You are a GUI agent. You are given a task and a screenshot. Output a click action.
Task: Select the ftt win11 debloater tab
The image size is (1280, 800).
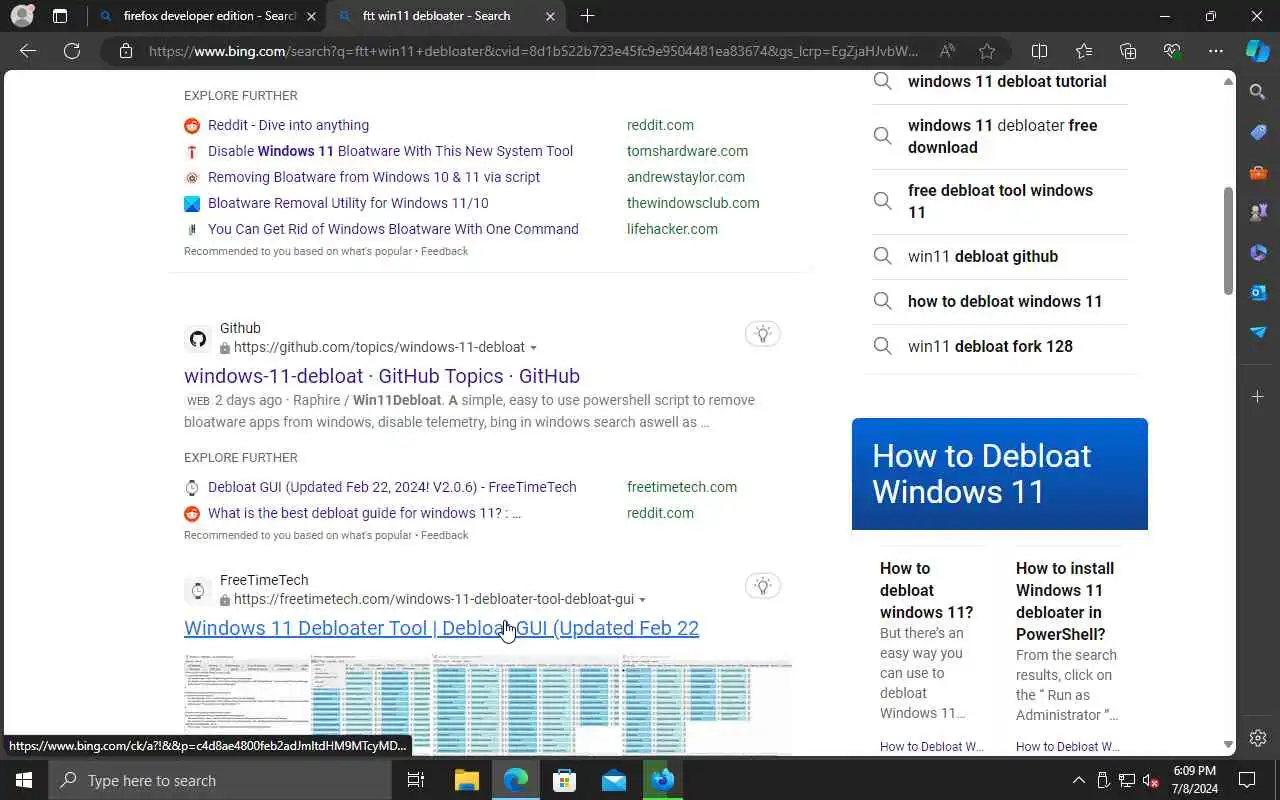[449, 16]
